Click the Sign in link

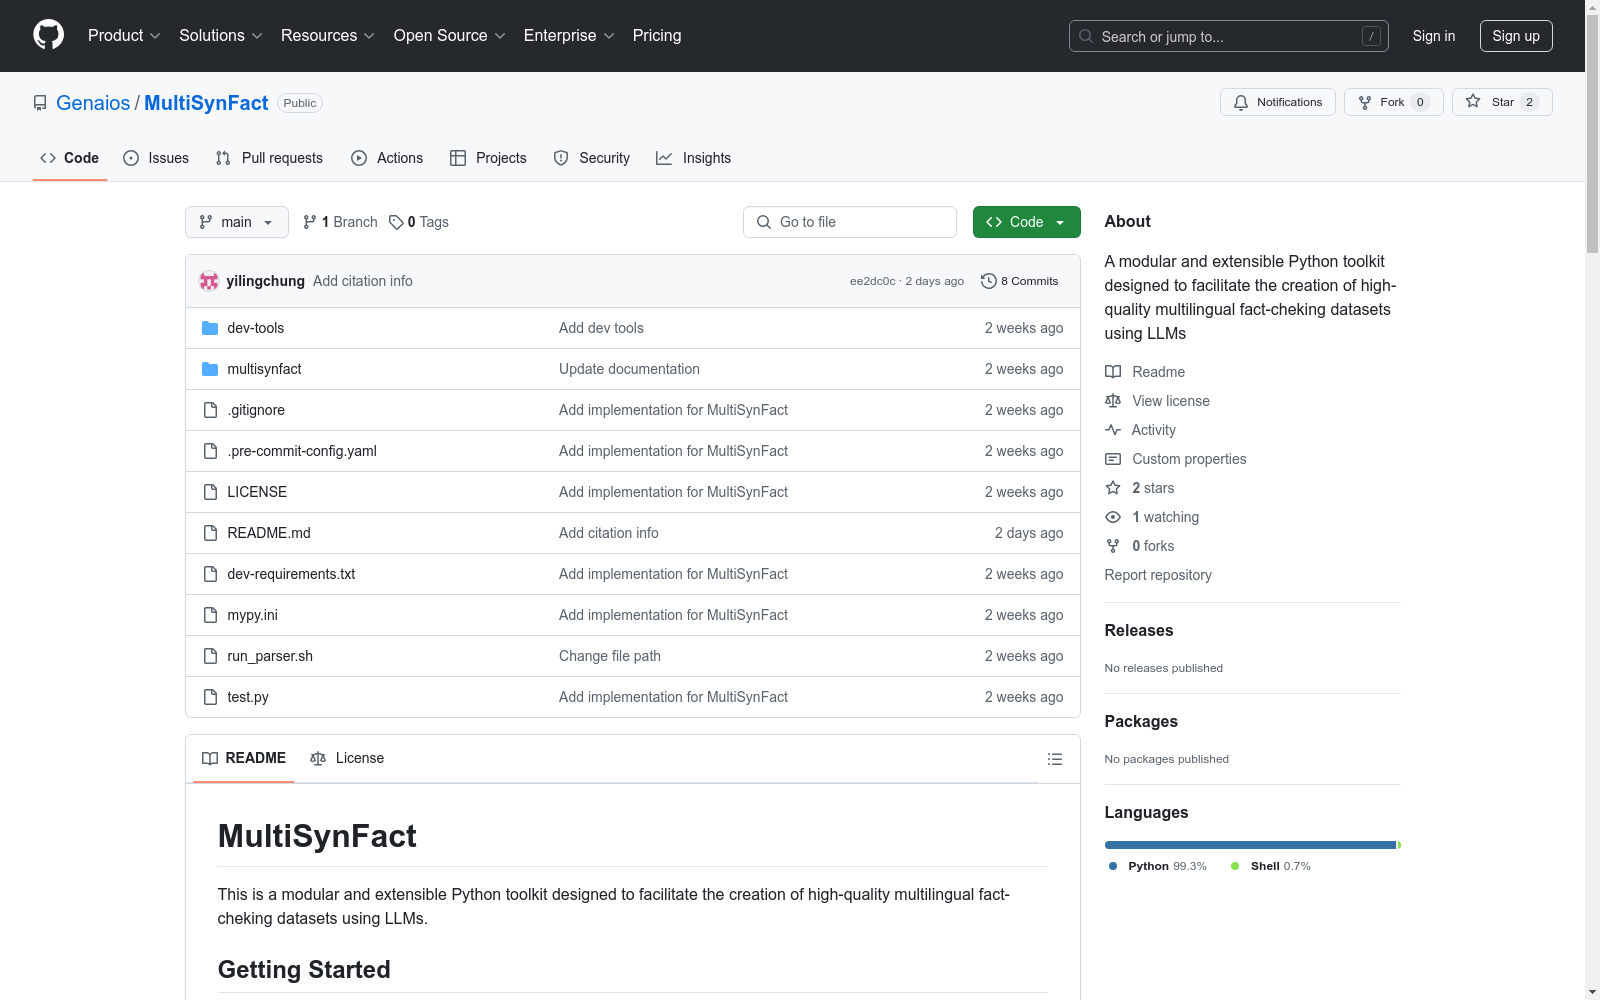click(x=1434, y=36)
